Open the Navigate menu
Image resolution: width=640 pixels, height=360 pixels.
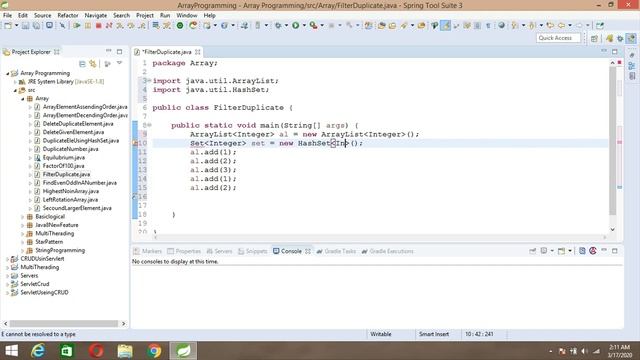(96, 15)
